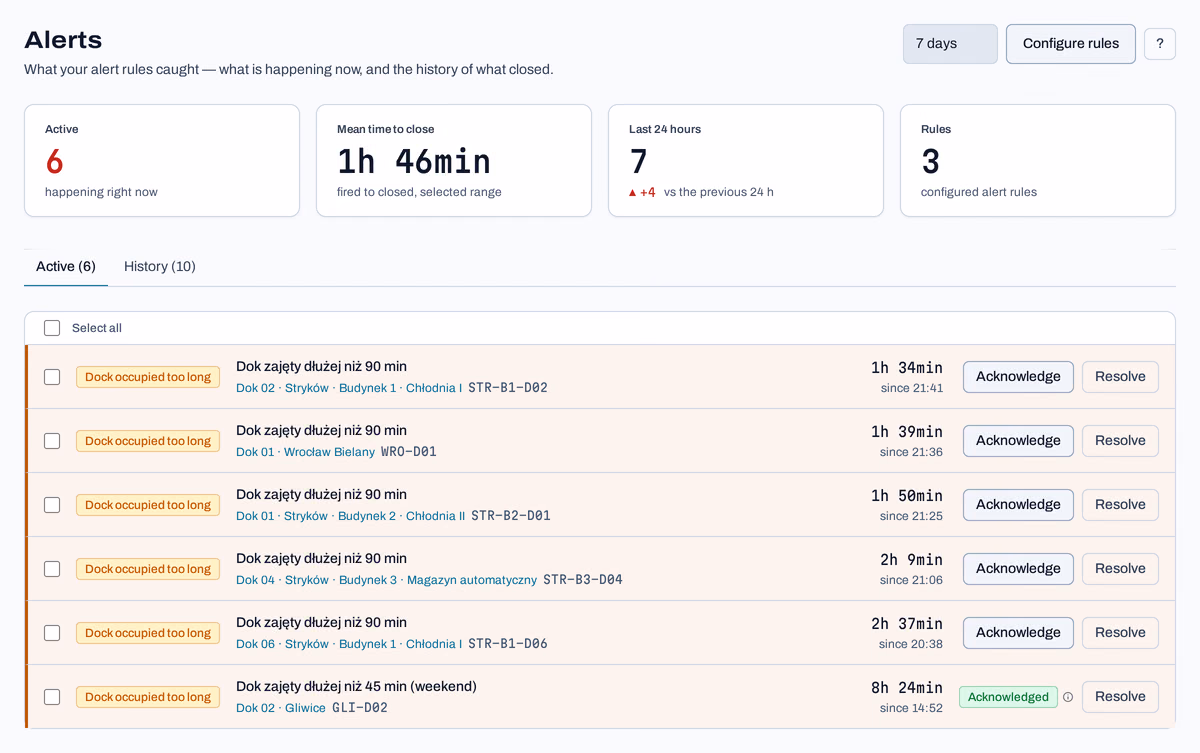Click the 'Dock occupied too long' tag in GLI-D02 row
This screenshot has width=1200, height=753.
click(x=148, y=697)
